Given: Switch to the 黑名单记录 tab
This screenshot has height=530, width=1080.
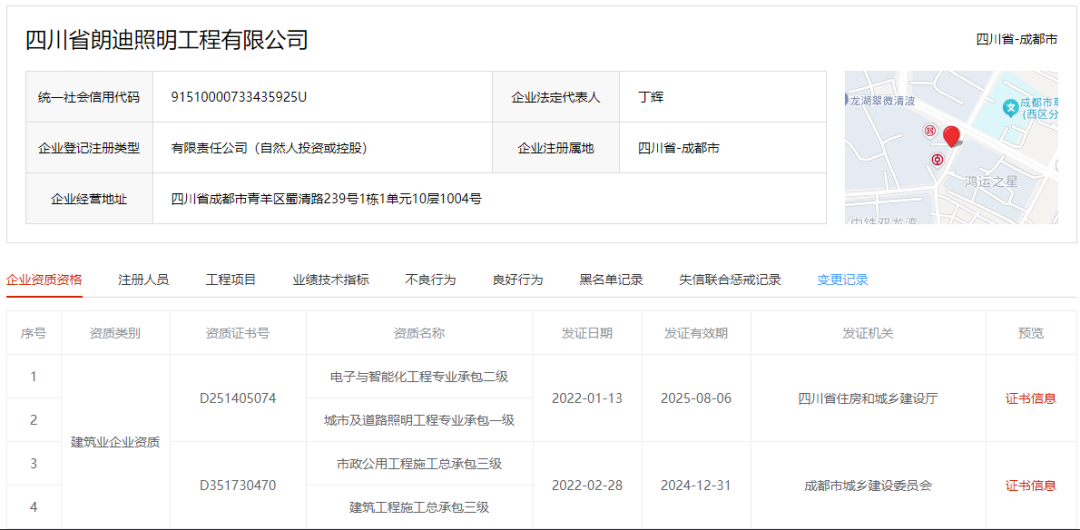Looking at the screenshot, I should pos(611,280).
